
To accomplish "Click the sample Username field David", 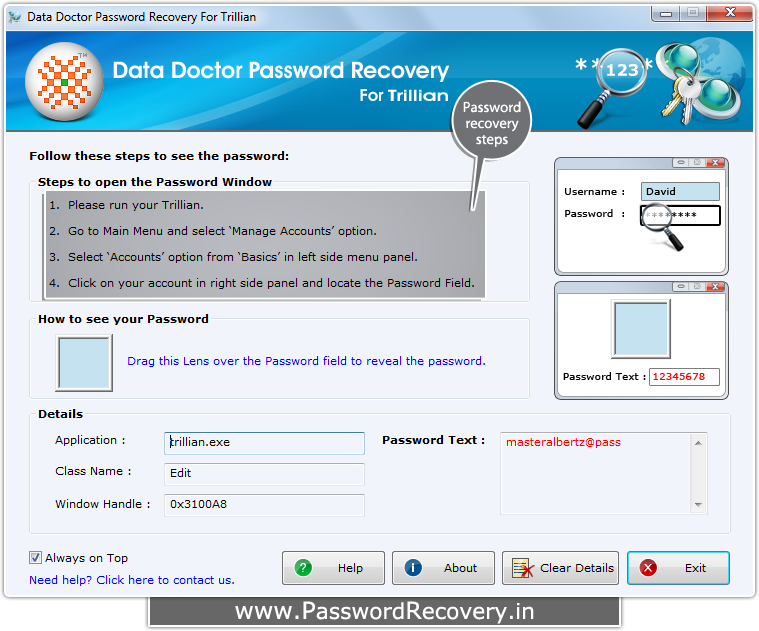I will click(x=680, y=192).
